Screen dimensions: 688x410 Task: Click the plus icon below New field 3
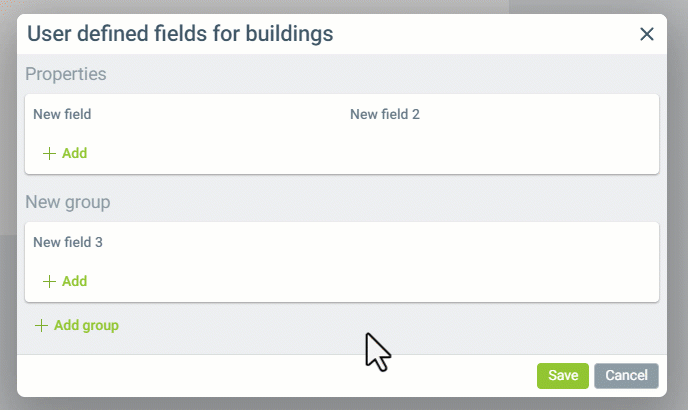(49, 281)
